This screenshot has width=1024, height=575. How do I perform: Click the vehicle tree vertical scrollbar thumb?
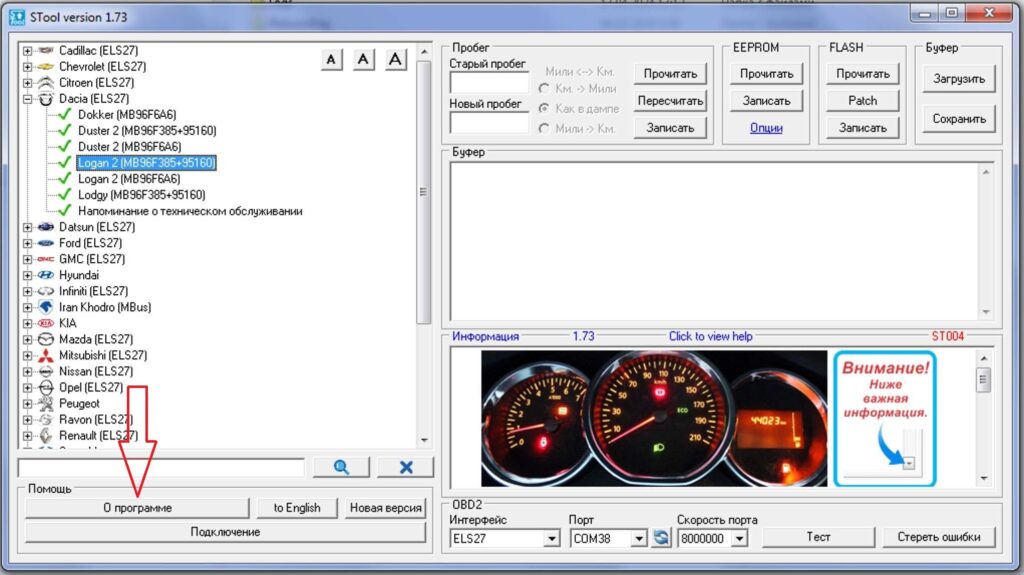(423, 192)
